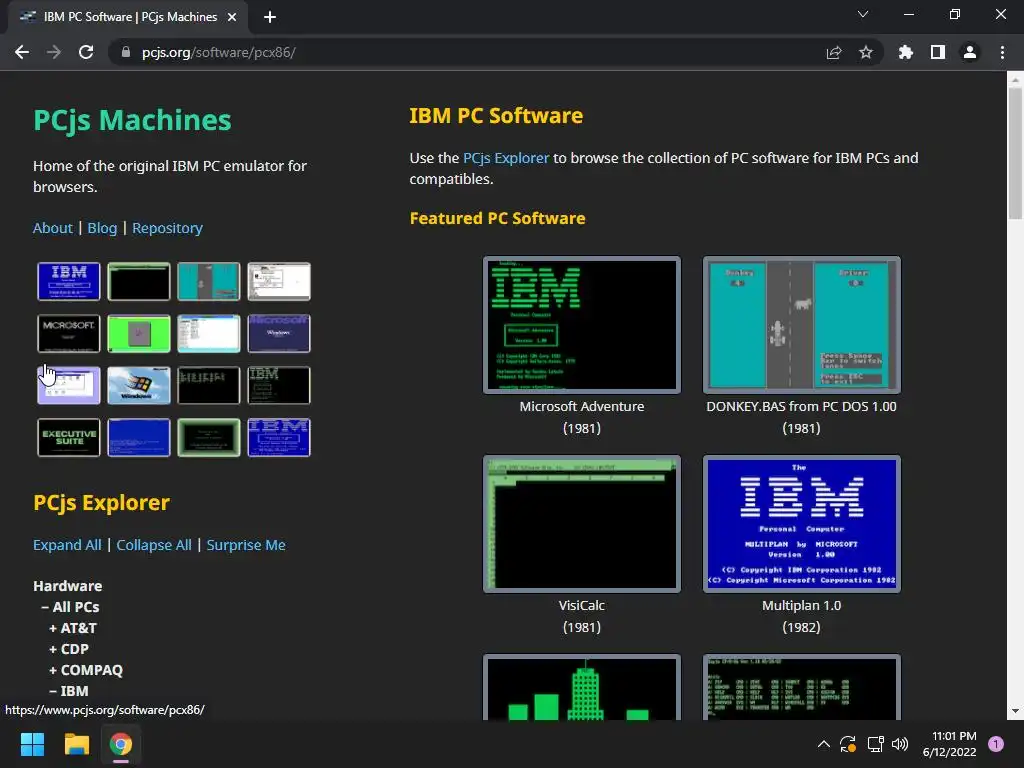Bookmark this page with the star
This screenshot has height=768, width=1024.
coord(865,52)
